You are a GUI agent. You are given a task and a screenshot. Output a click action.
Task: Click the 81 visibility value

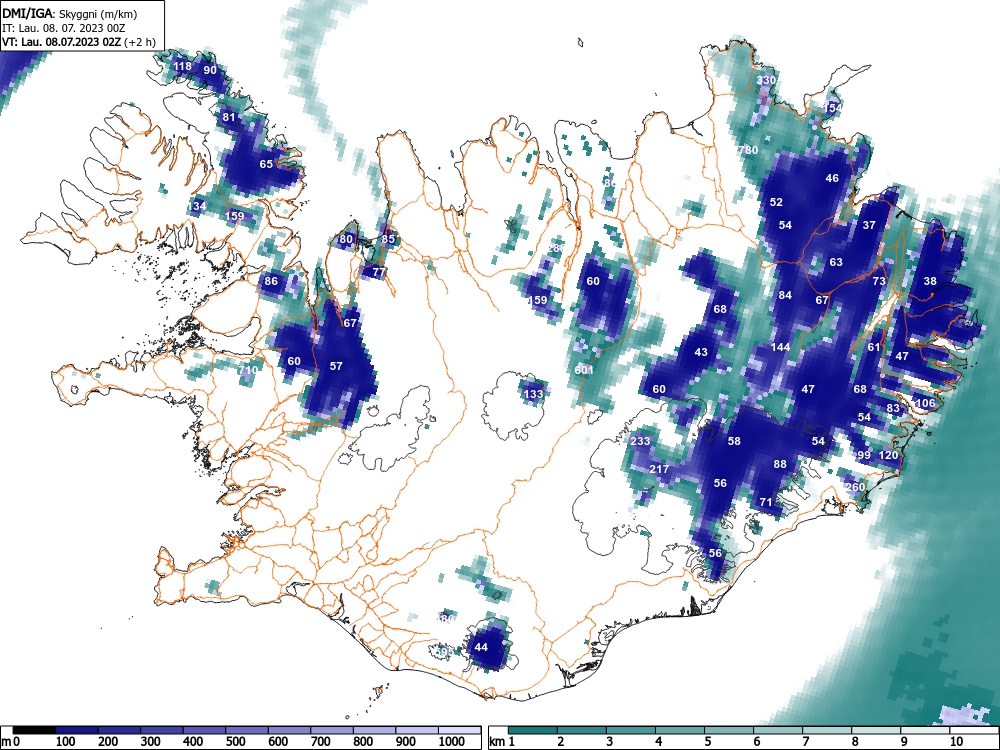pos(229,117)
